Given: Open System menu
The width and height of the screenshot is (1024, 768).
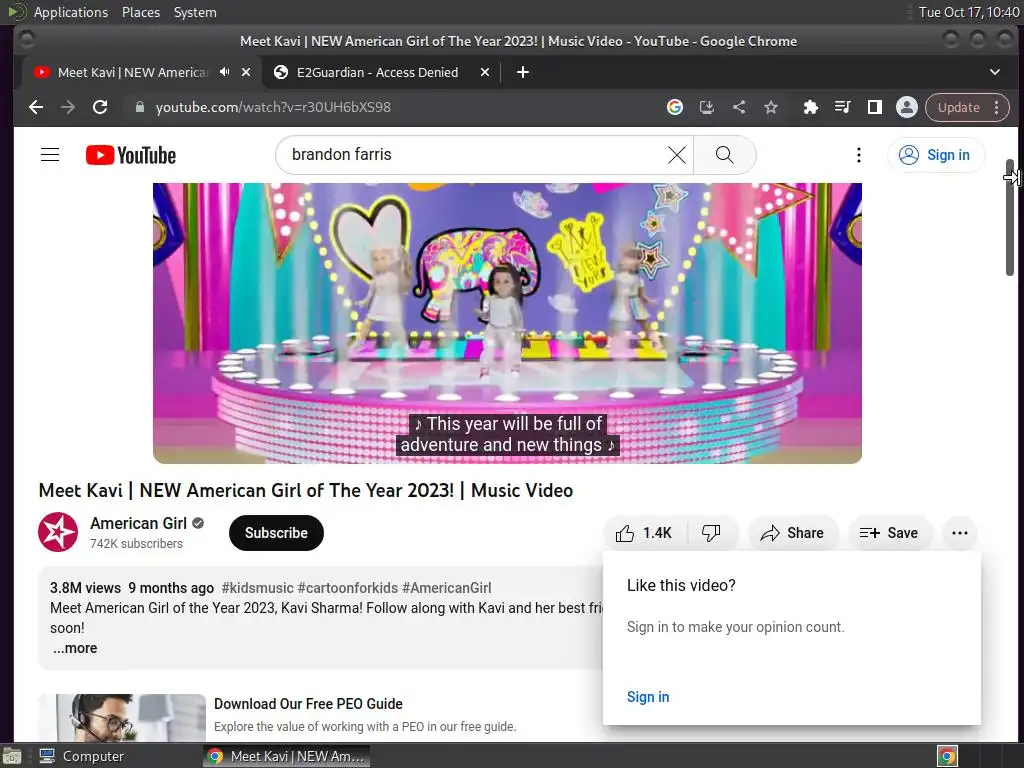Looking at the screenshot, I should [x=195, y=12].
